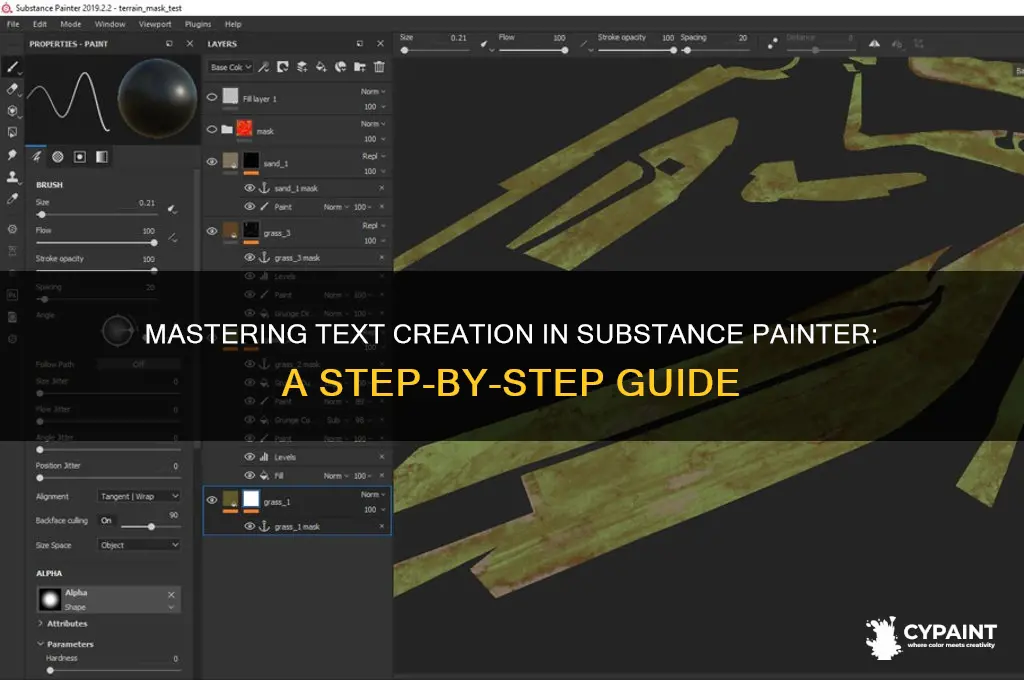Open the Mode menu
Viewport: 1024px width, 680px height.
(71, 24)
